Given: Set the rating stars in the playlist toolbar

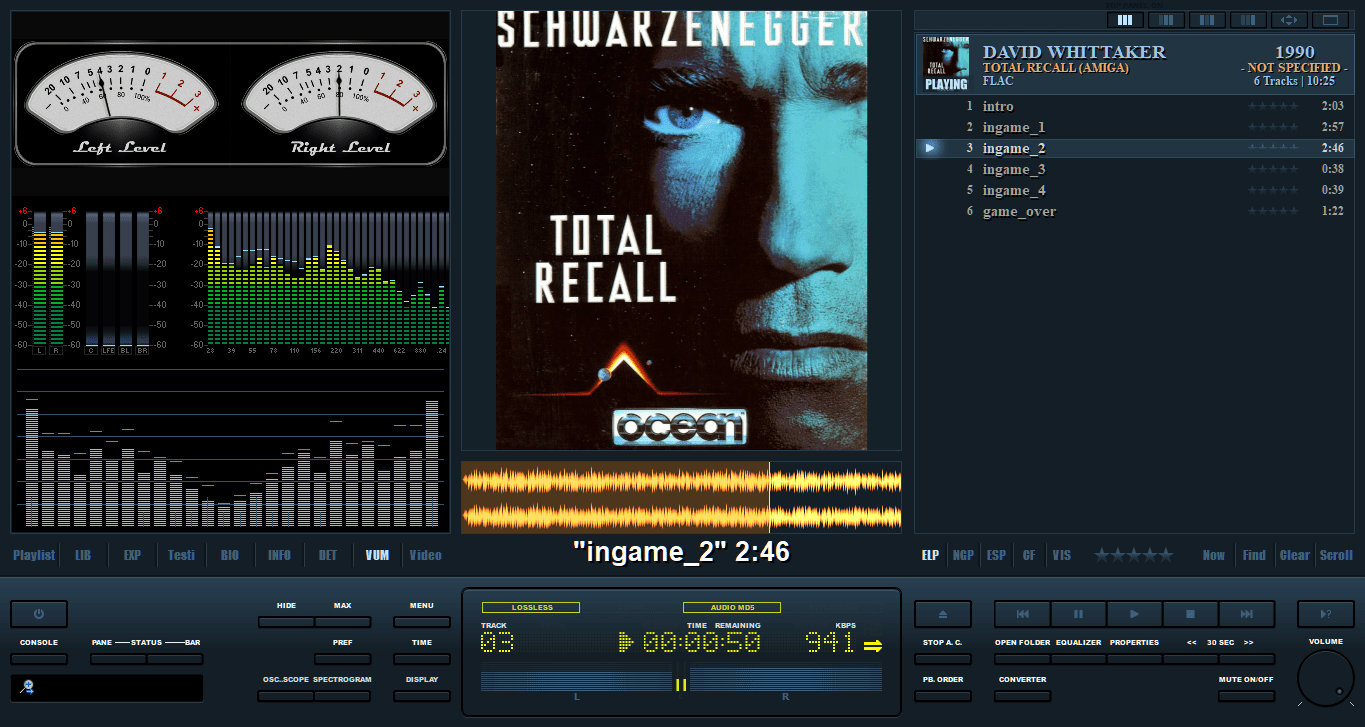Looking at the screenshot, I should (1133, 555).
